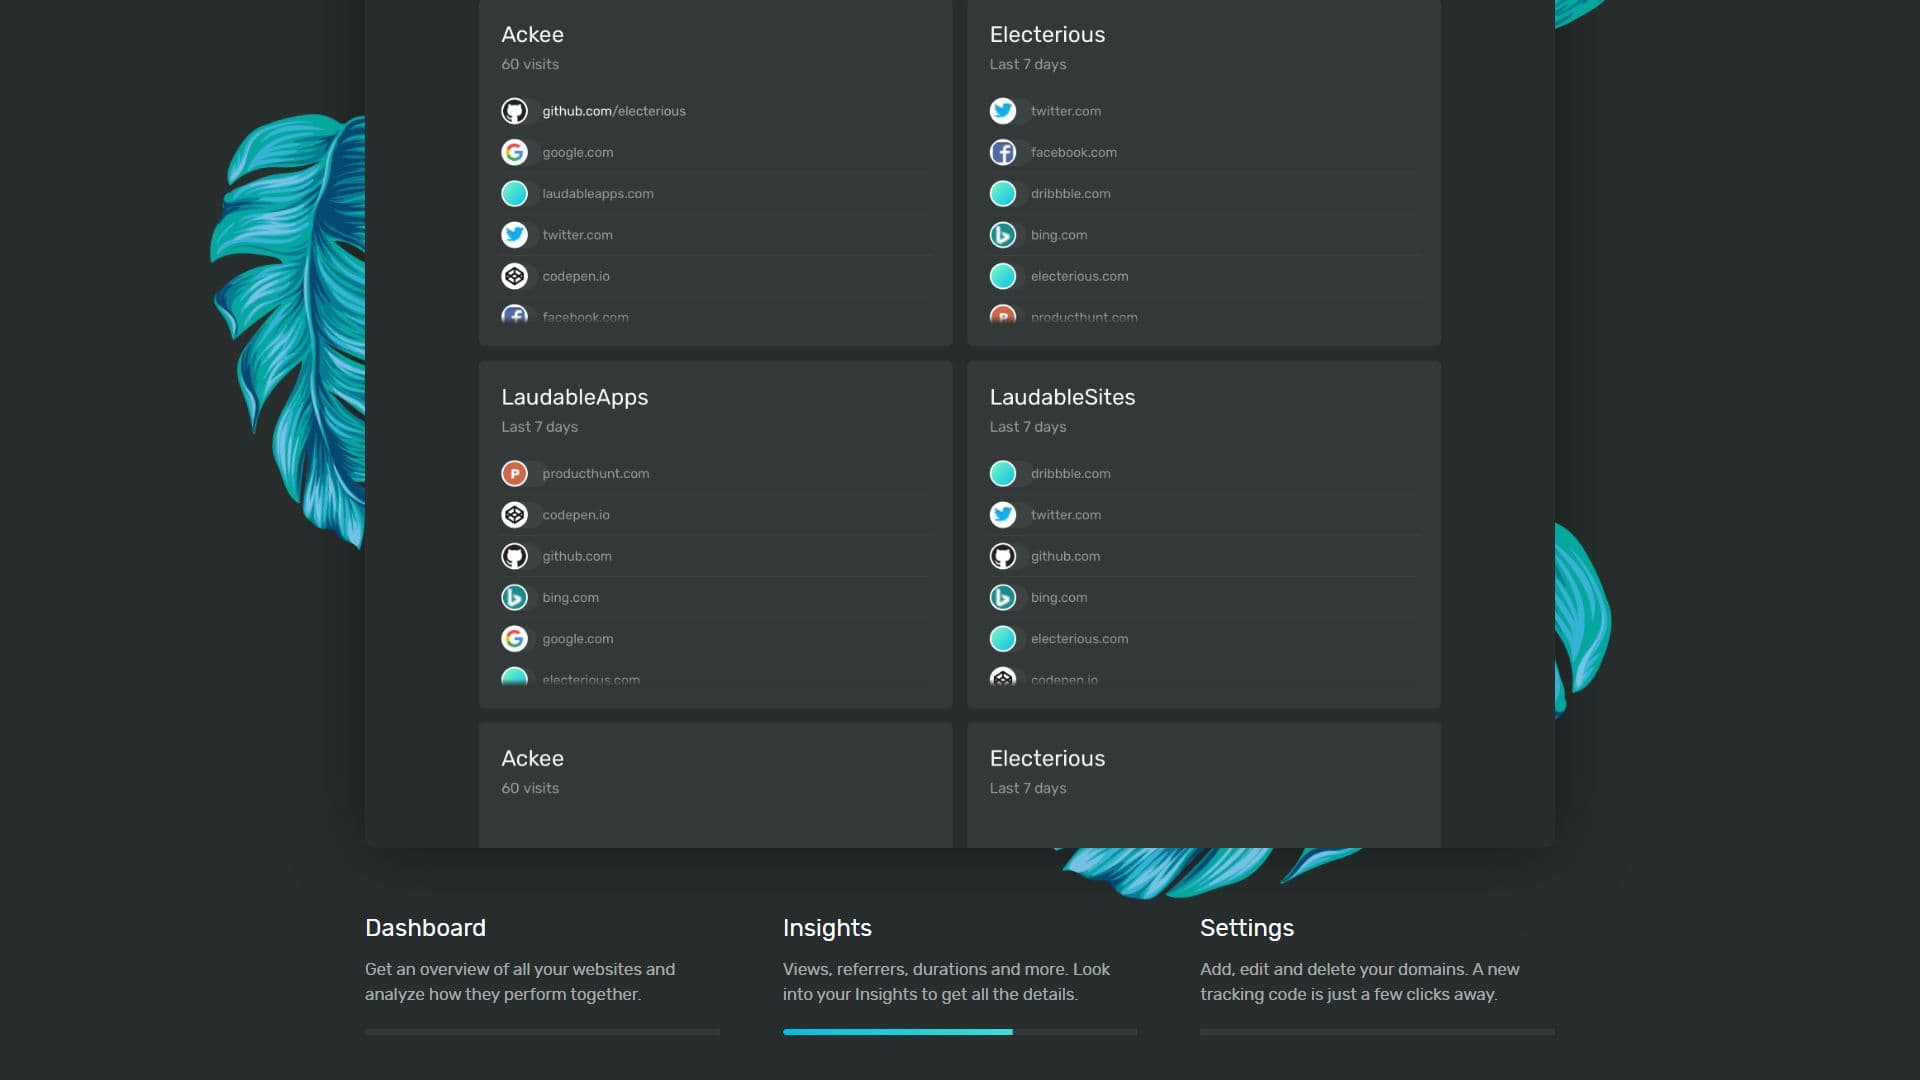The image size is (1920, 1080).
Task: Click the Google icon in LaudableApps card
Action: point(514,638)
